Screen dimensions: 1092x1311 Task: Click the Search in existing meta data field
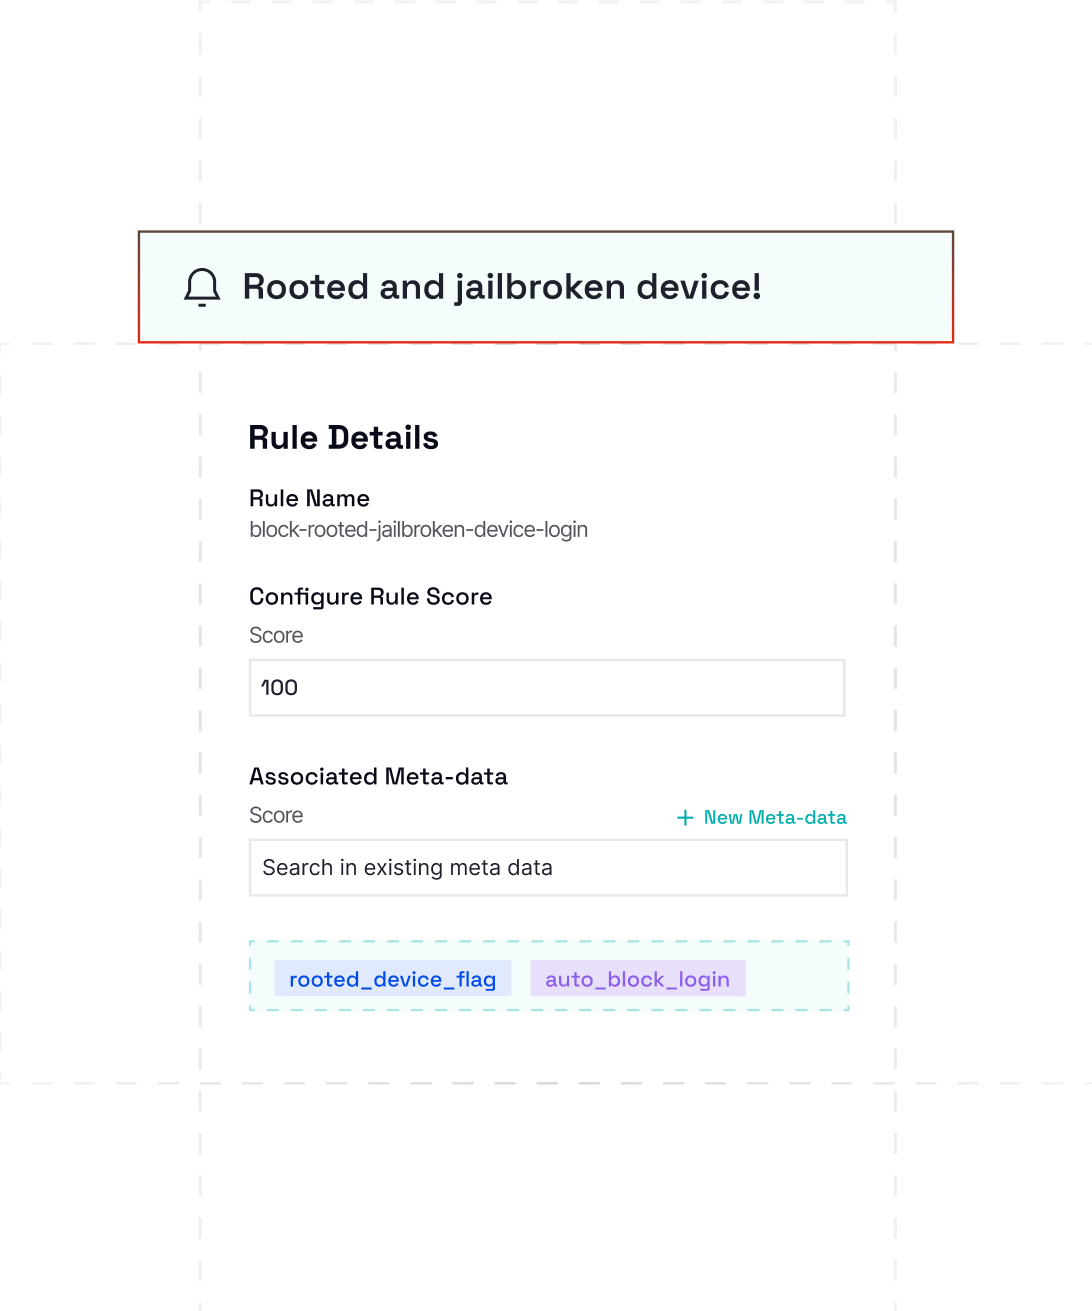548,867
